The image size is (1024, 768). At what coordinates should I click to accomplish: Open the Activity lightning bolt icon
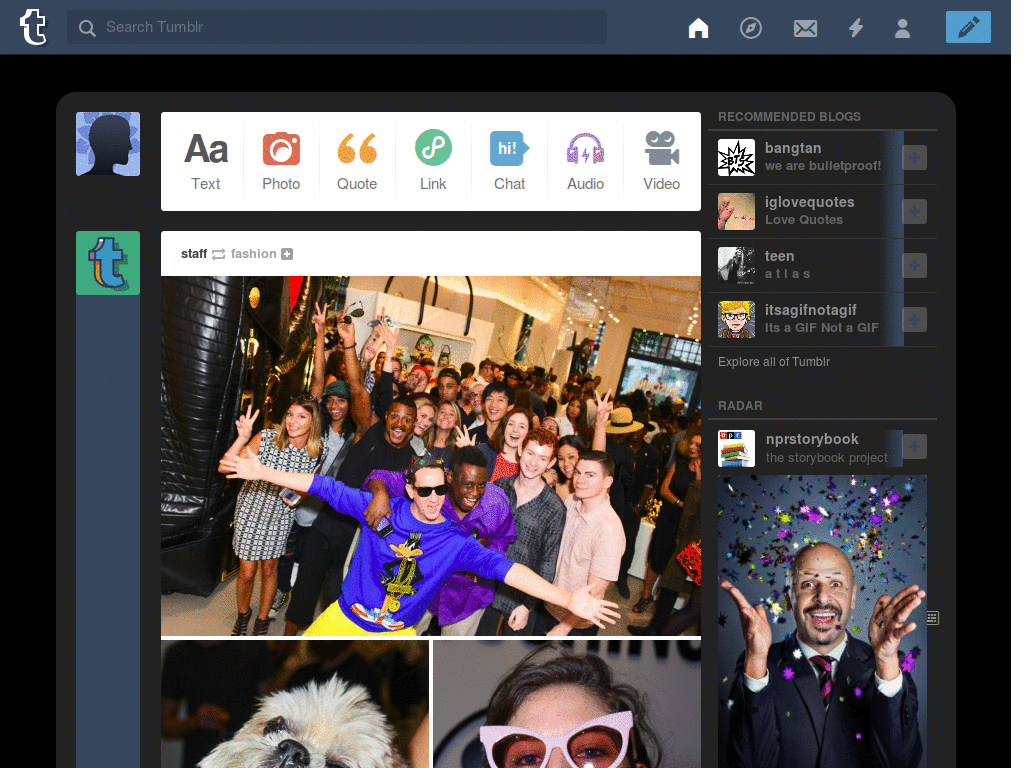coord(856,28)
